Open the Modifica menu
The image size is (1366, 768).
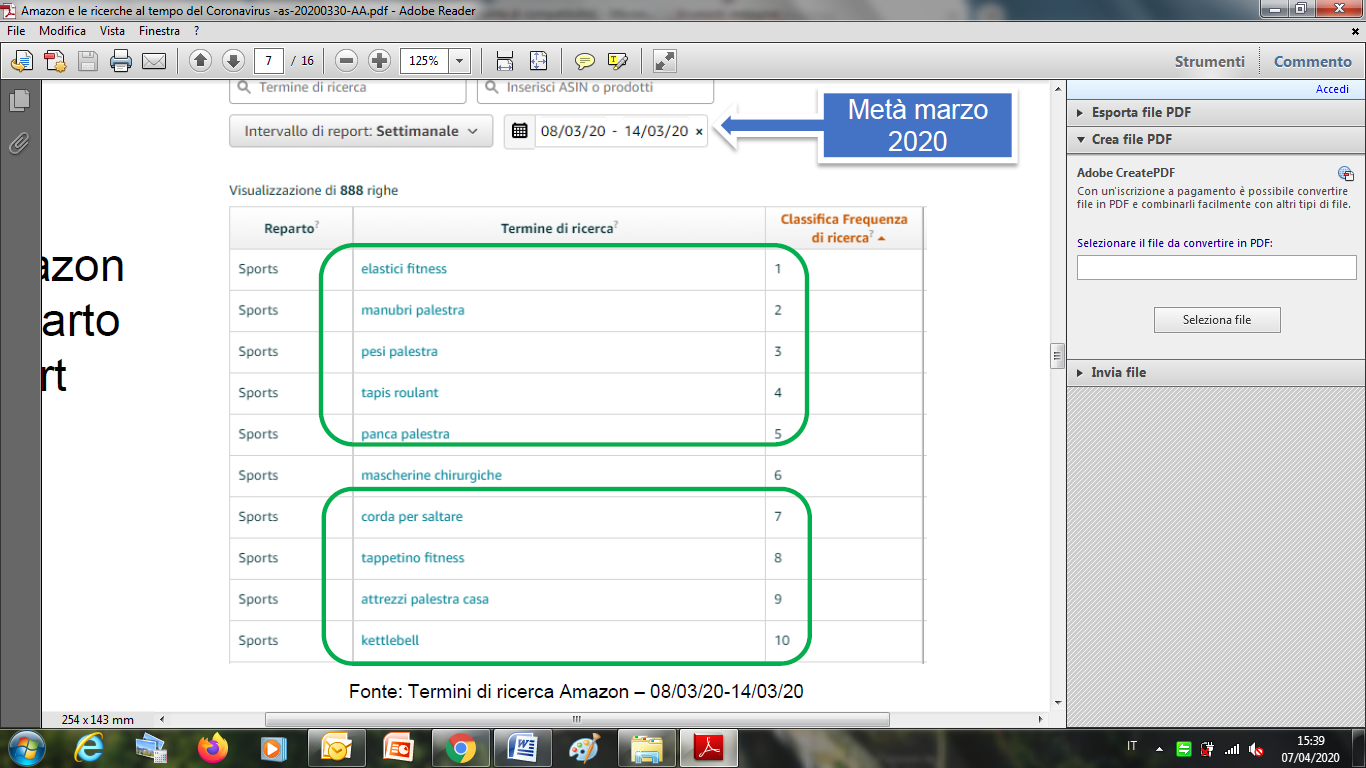(62, 31)
